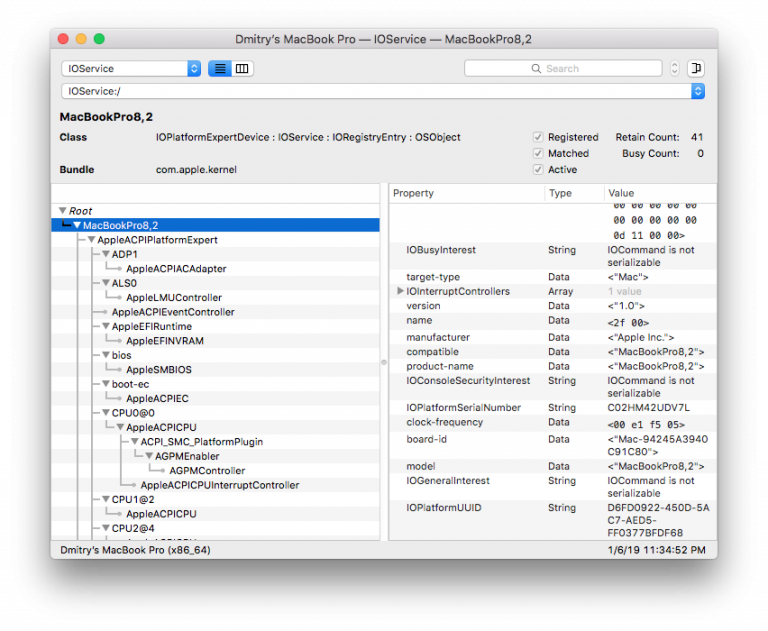
Task: Select AGPMController in the tree
Action: pos(206,471)
